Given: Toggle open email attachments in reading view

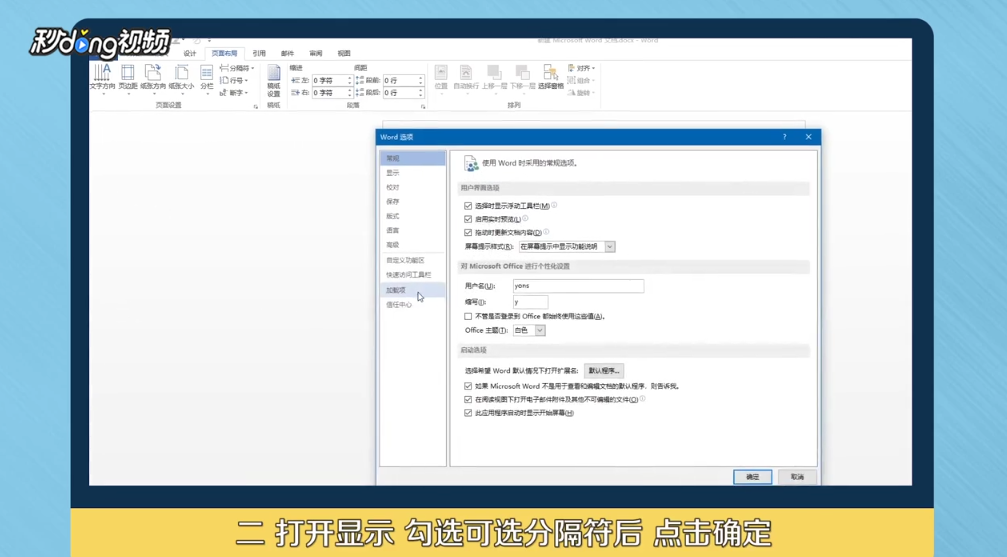Looking at the screenshot, I should click(468, 400).
